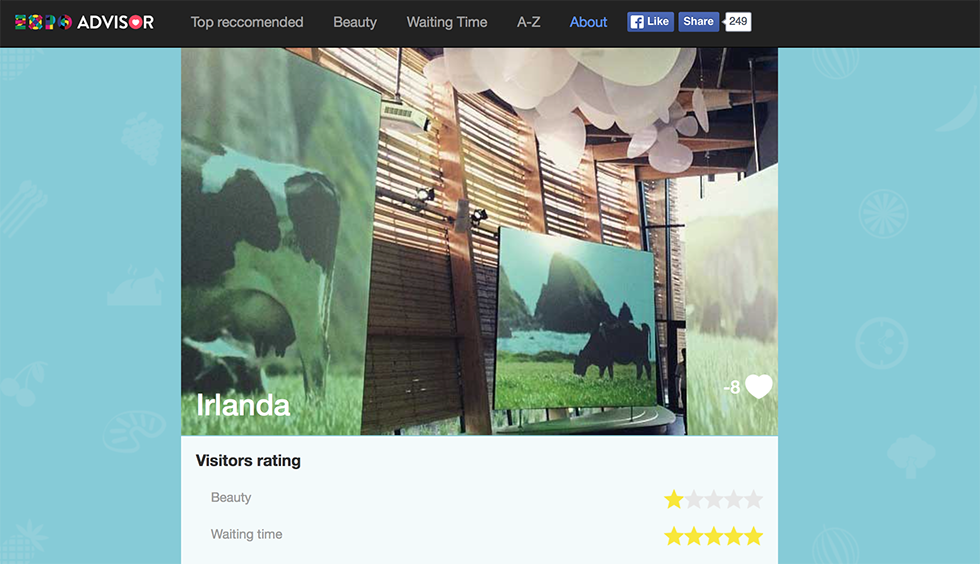Select the A-Z listing link
The width and height of the screenshot is (980, 564).
529,23
